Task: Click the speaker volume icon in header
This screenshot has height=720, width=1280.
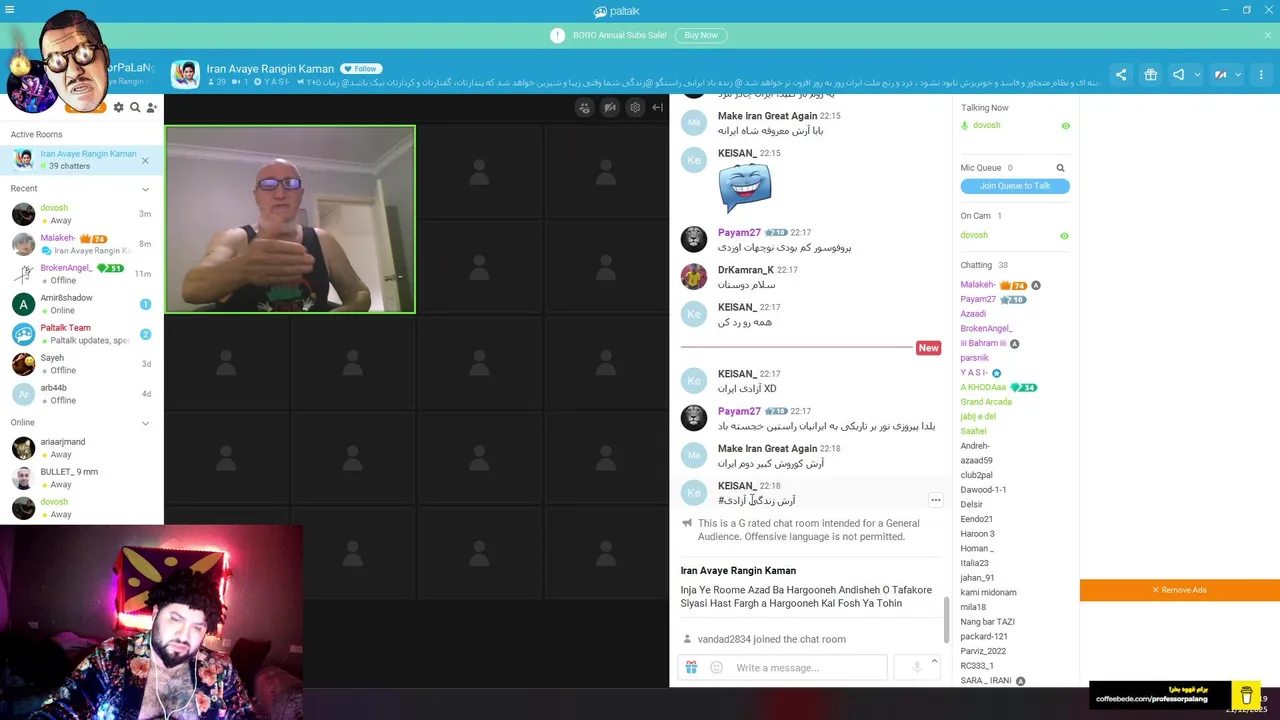Action: click(1179, 75)
